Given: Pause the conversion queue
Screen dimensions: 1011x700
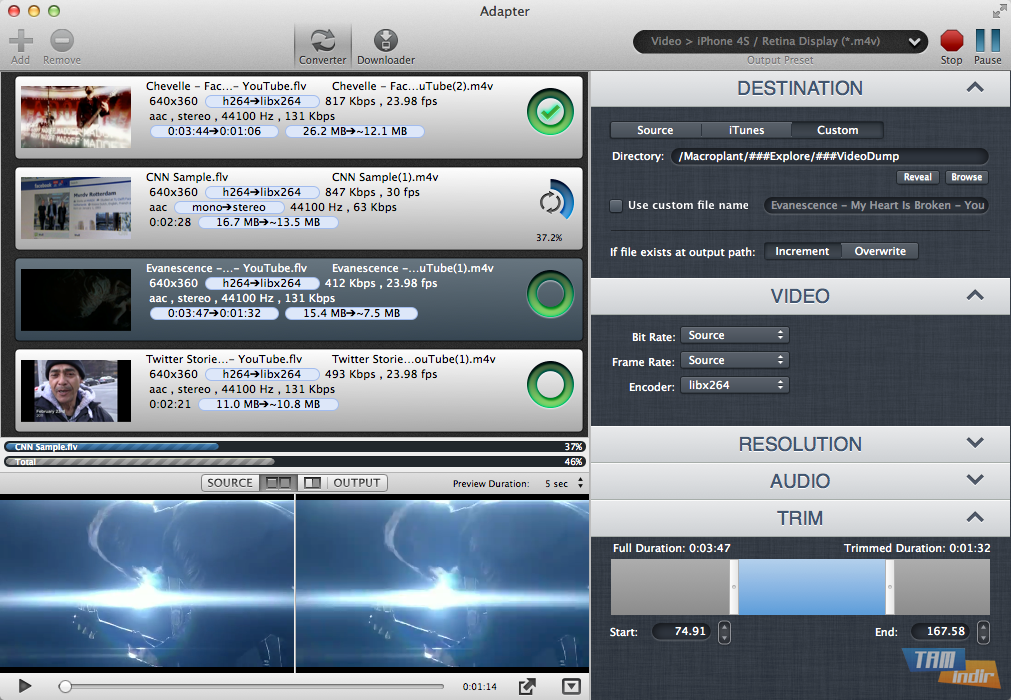Looking at the screenshot, I should click(x=988, y=41).
